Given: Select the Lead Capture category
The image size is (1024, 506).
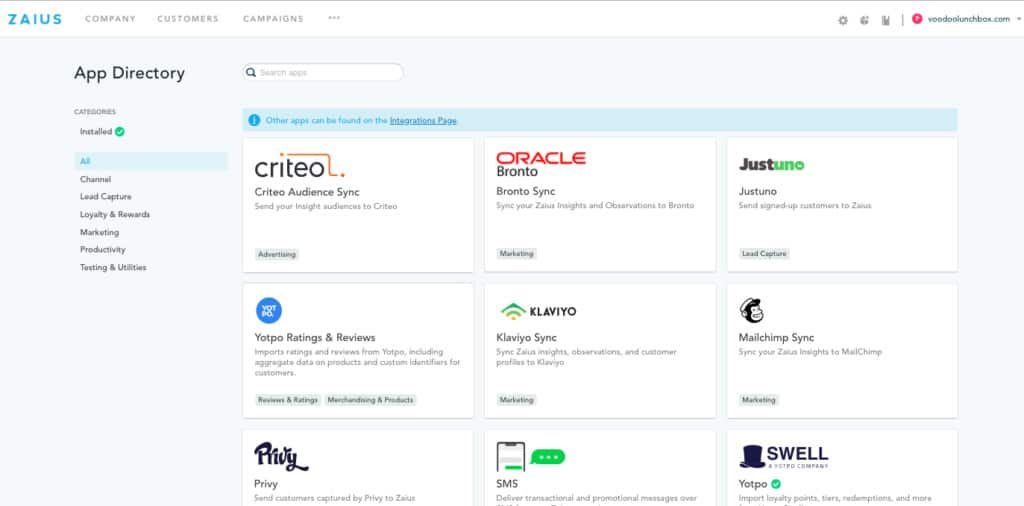Looking at the screenshot, I should coord(106,197).
